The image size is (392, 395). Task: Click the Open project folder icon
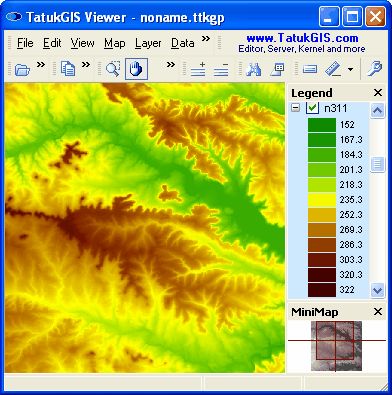22,69
